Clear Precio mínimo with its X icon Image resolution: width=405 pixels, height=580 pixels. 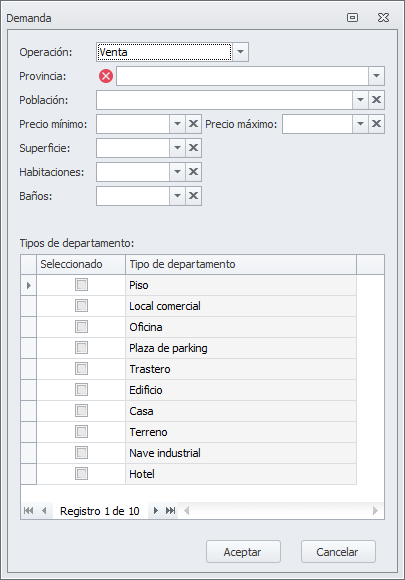tap(193, 124)
